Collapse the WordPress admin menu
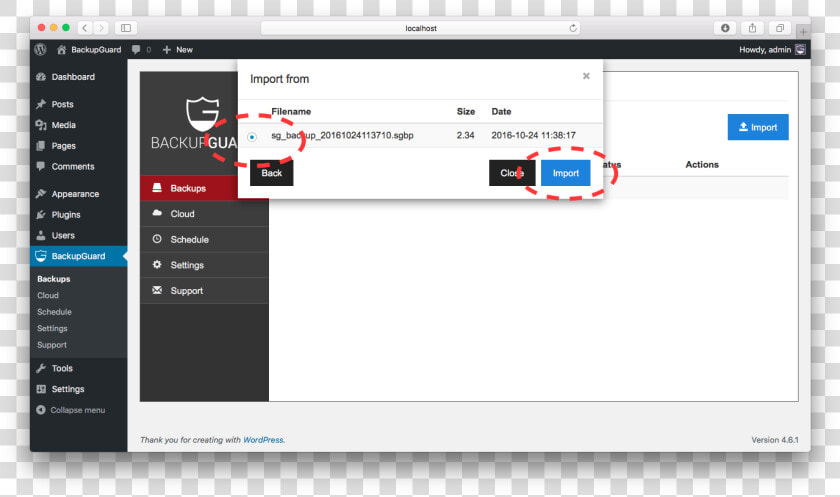840x497 pixels. click(71, 410)
